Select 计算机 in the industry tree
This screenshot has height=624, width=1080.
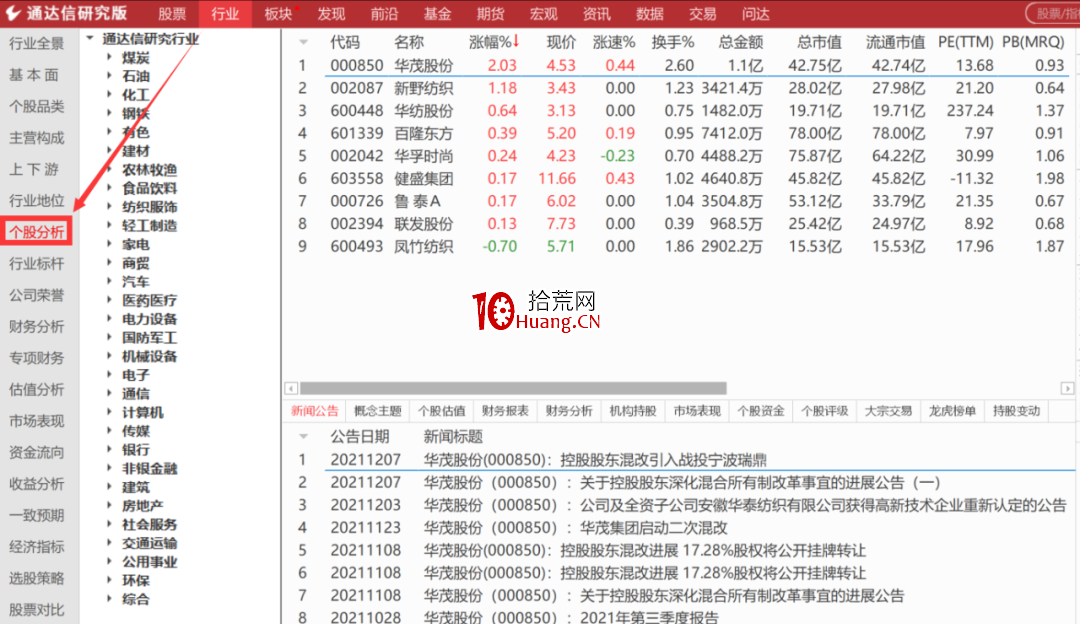point(143,413)
